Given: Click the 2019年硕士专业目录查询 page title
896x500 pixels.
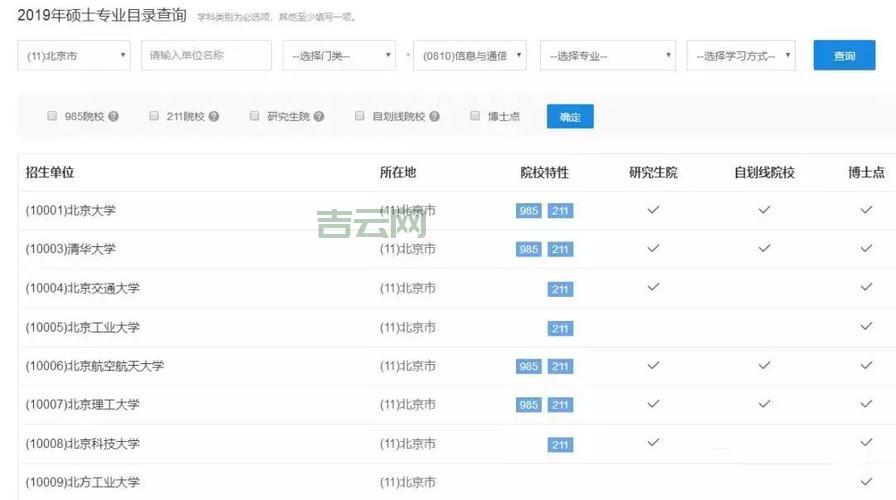Looking at the screenshot, I should coord(102,15).
